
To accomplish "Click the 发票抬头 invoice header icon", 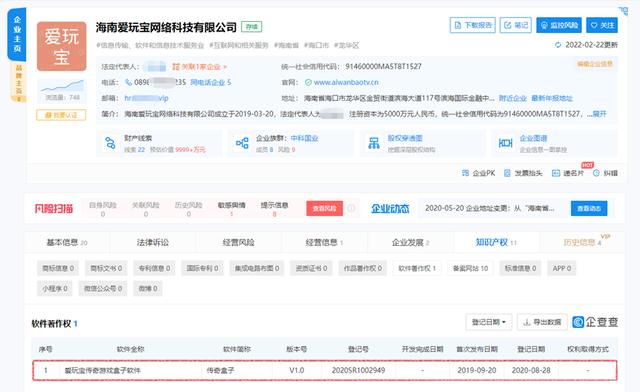I will click(x=507, y=173).
